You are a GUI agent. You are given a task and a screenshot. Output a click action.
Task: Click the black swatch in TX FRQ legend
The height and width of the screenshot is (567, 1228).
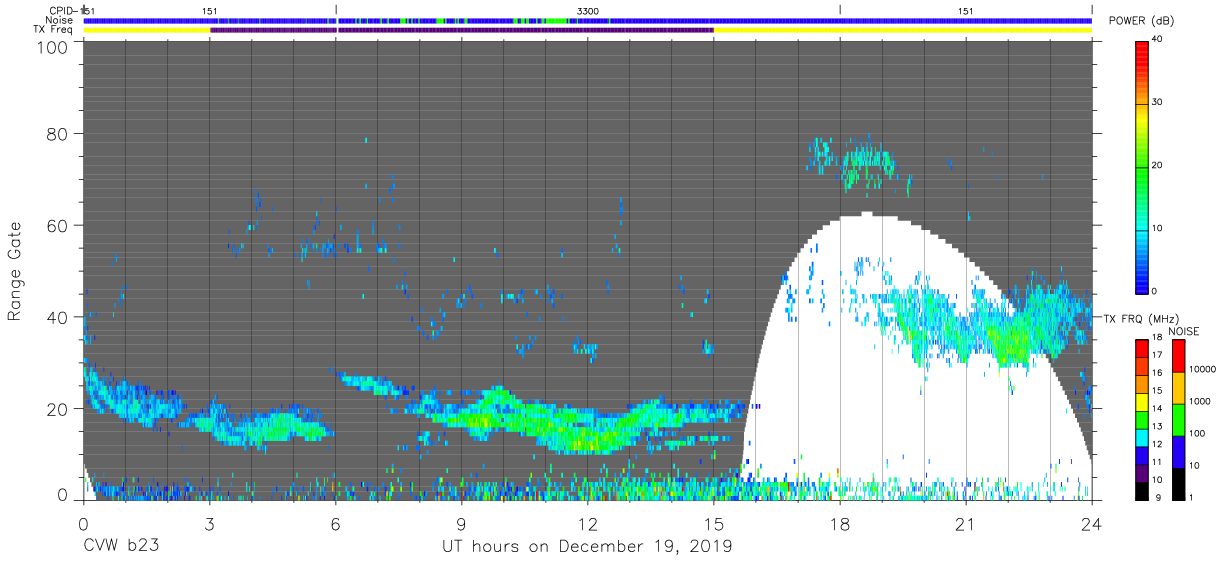point(1141,489)
